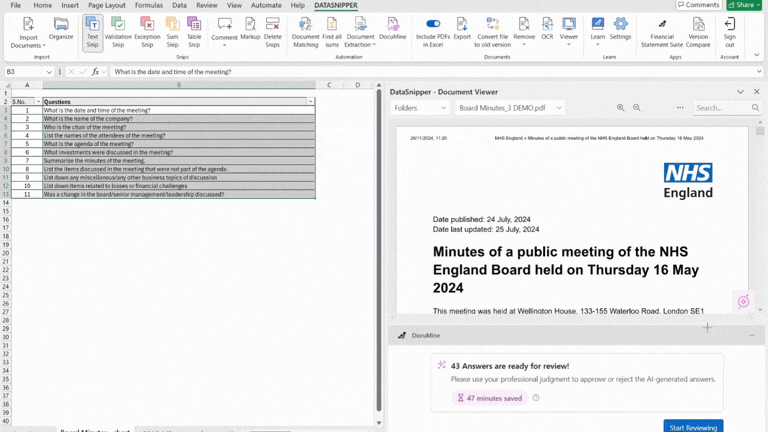Close the Document Viewer pane
The image size is (768, 432).
click(757, 92)
